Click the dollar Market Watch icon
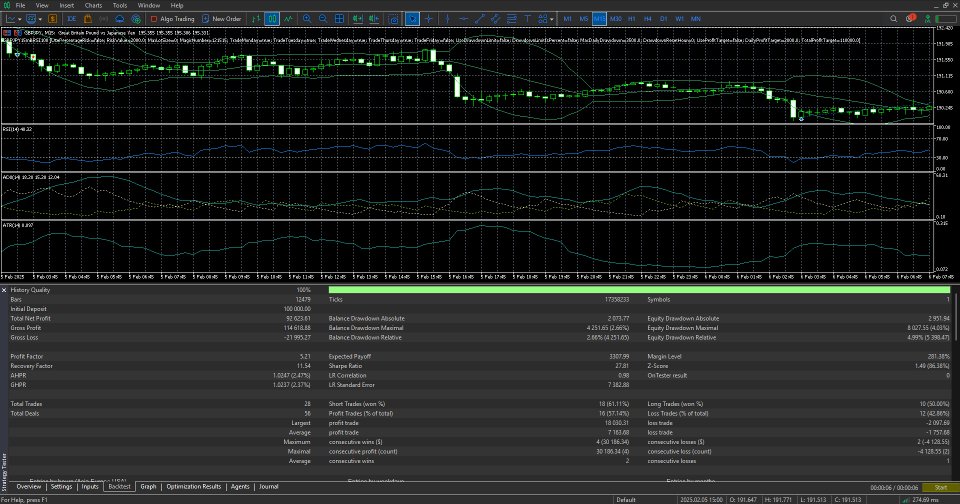The image size is (960, 504). pyautogui.click(x=53, y=19)
